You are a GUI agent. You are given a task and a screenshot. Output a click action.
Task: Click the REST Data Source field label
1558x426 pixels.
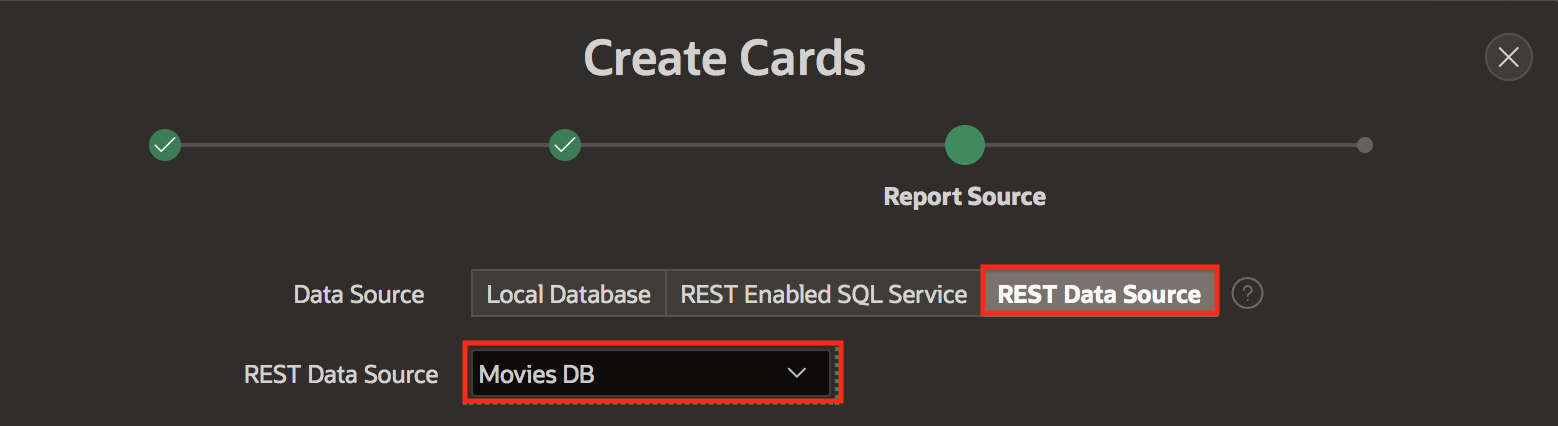pyautogui.click(x=341, y=374)
